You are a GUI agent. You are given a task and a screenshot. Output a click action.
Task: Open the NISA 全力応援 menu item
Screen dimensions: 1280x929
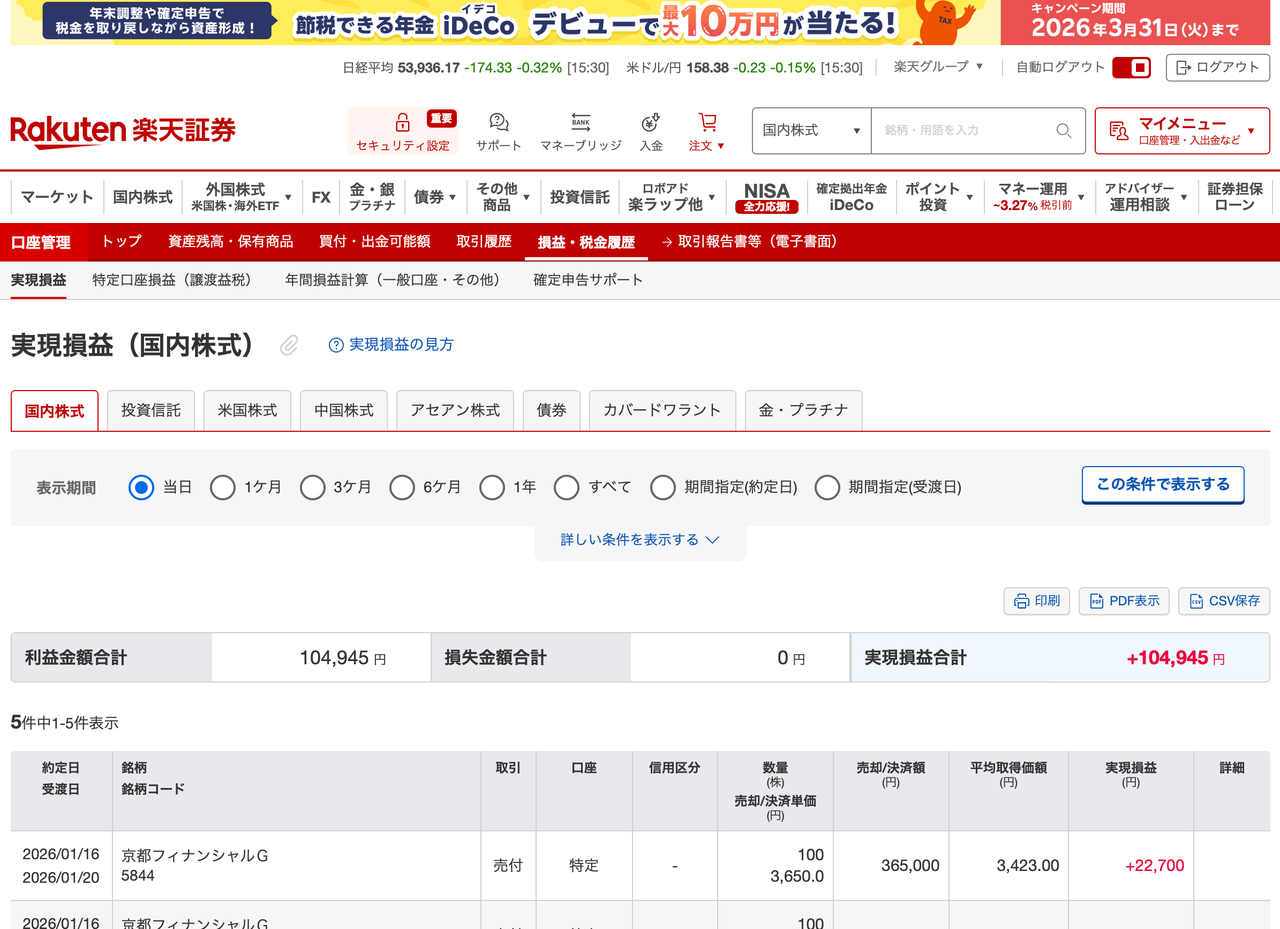767,197
